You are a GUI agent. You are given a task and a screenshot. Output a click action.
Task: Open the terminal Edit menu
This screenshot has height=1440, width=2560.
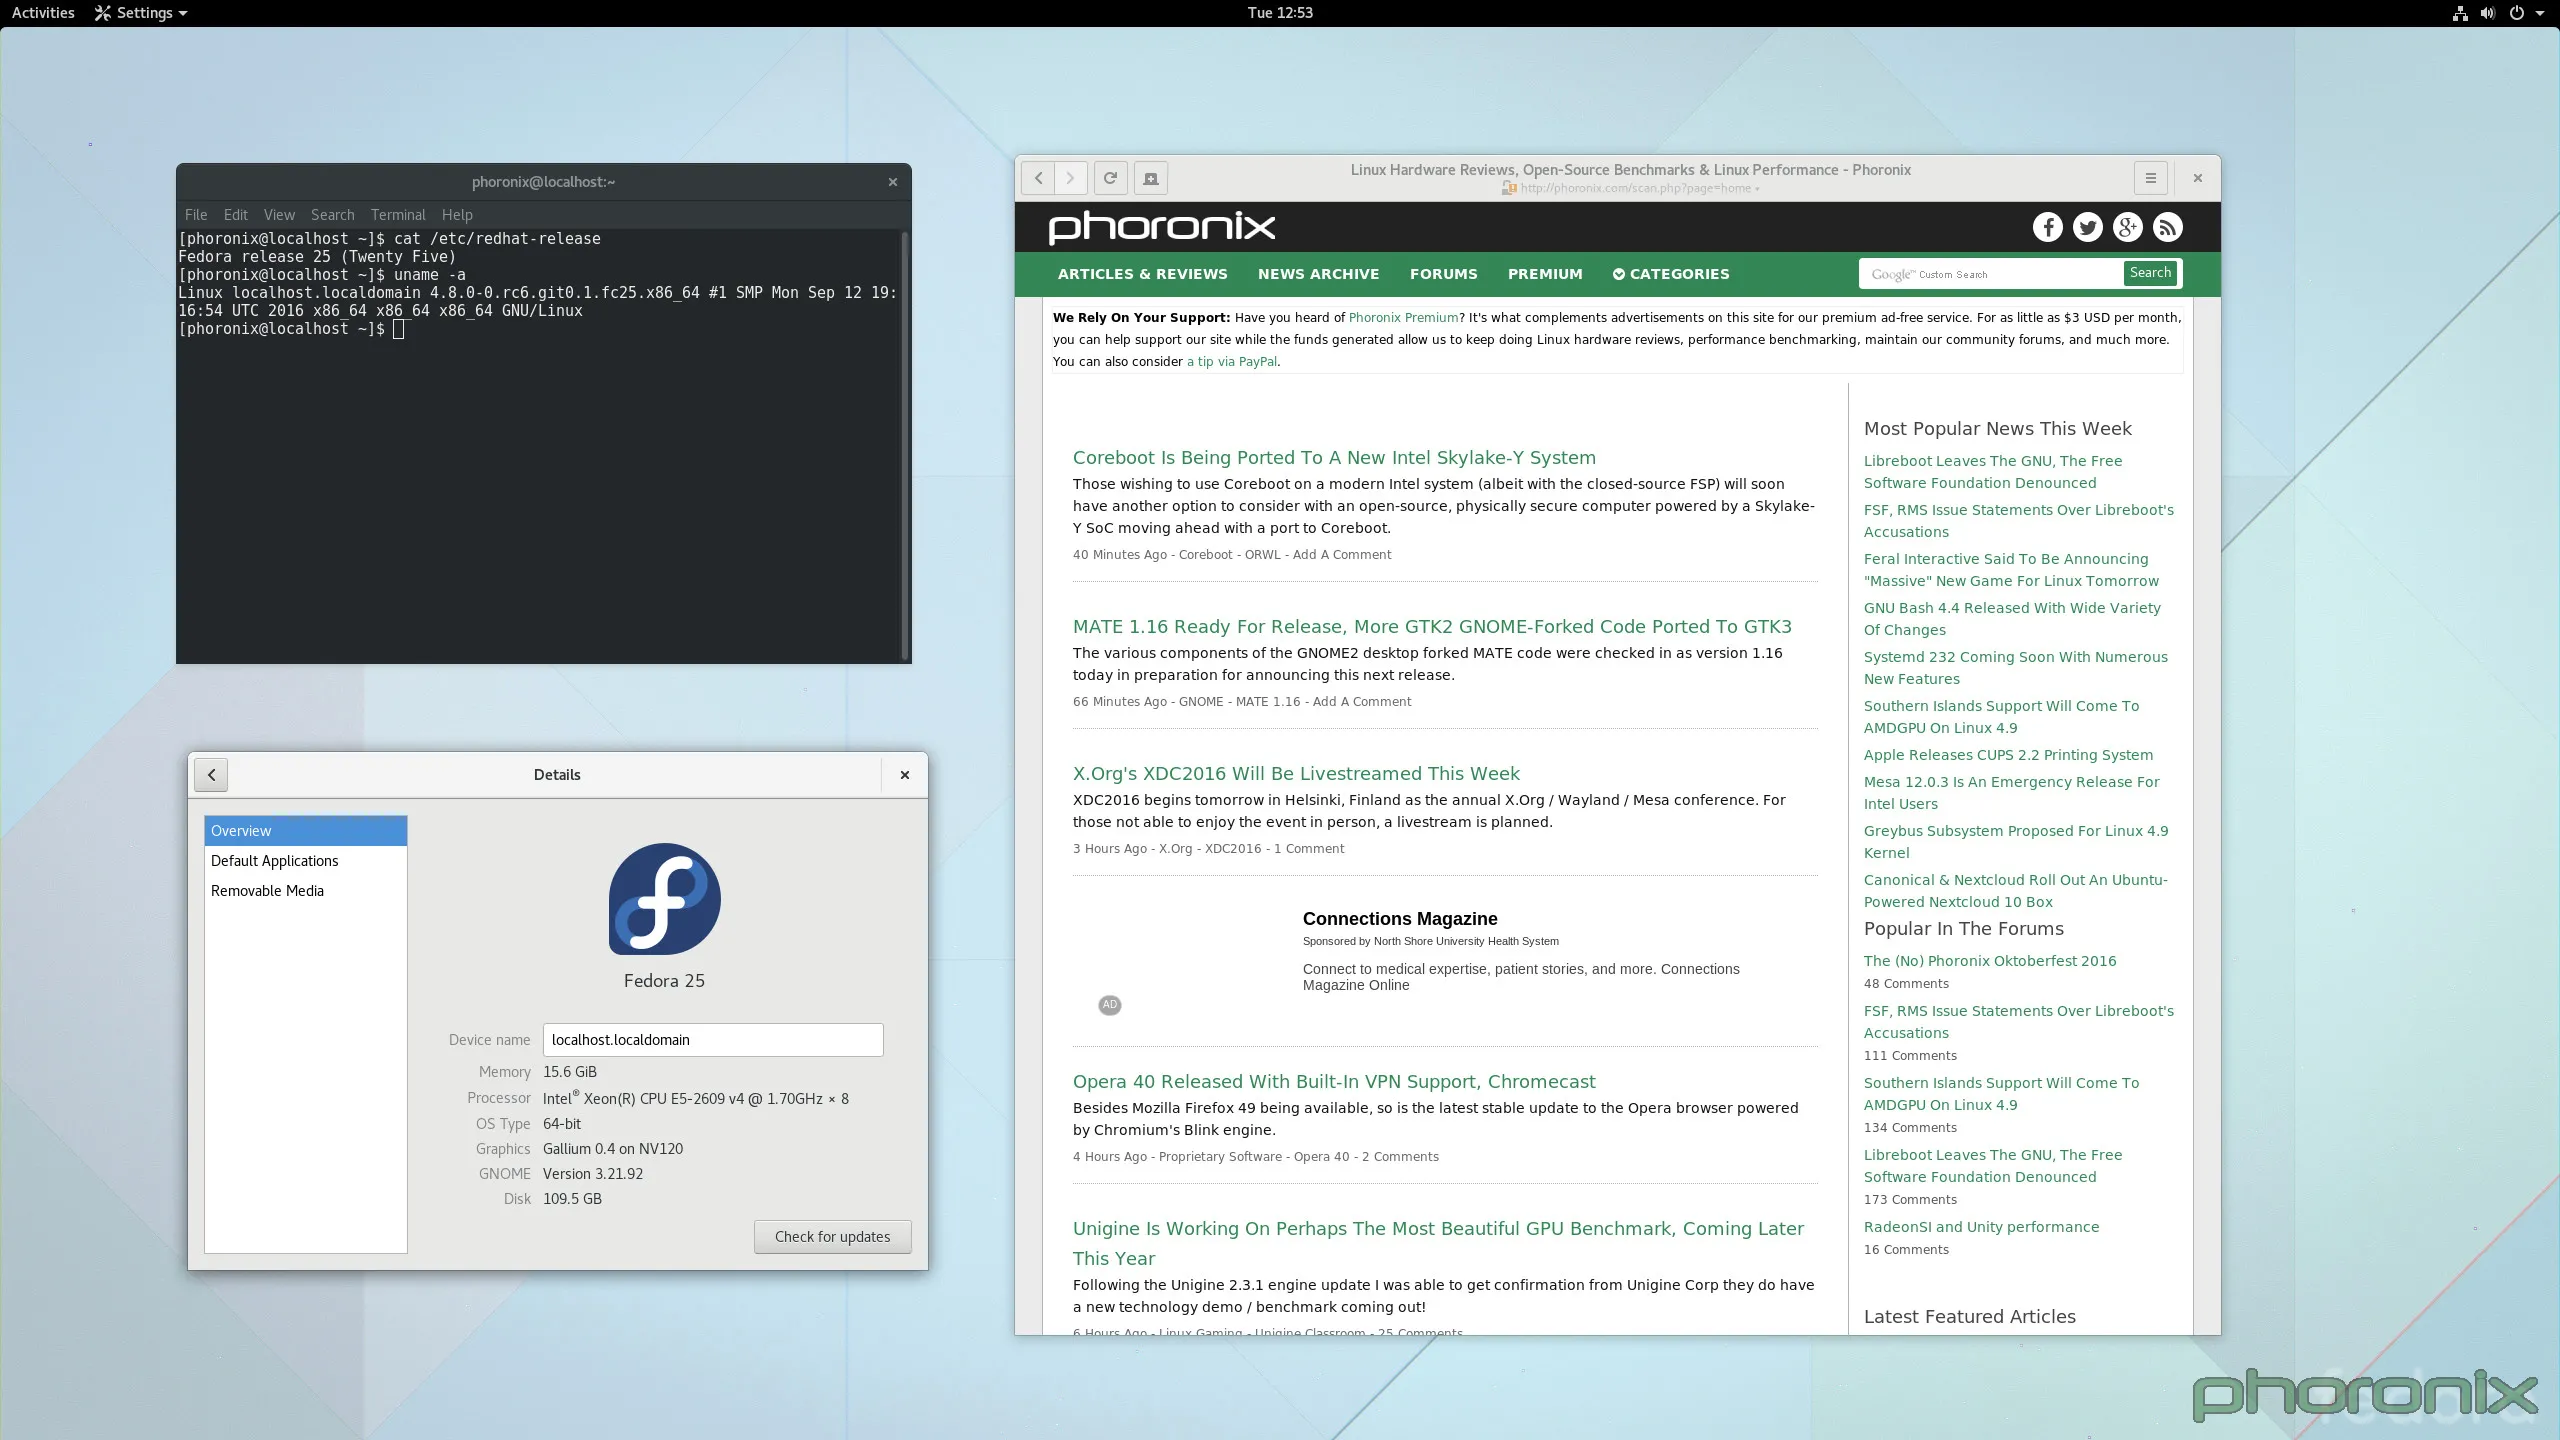pos(236,215)
